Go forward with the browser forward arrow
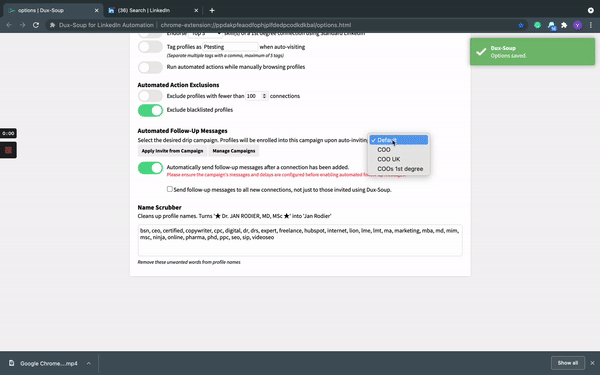The image size is (600, 375). [x=22, y=25]
